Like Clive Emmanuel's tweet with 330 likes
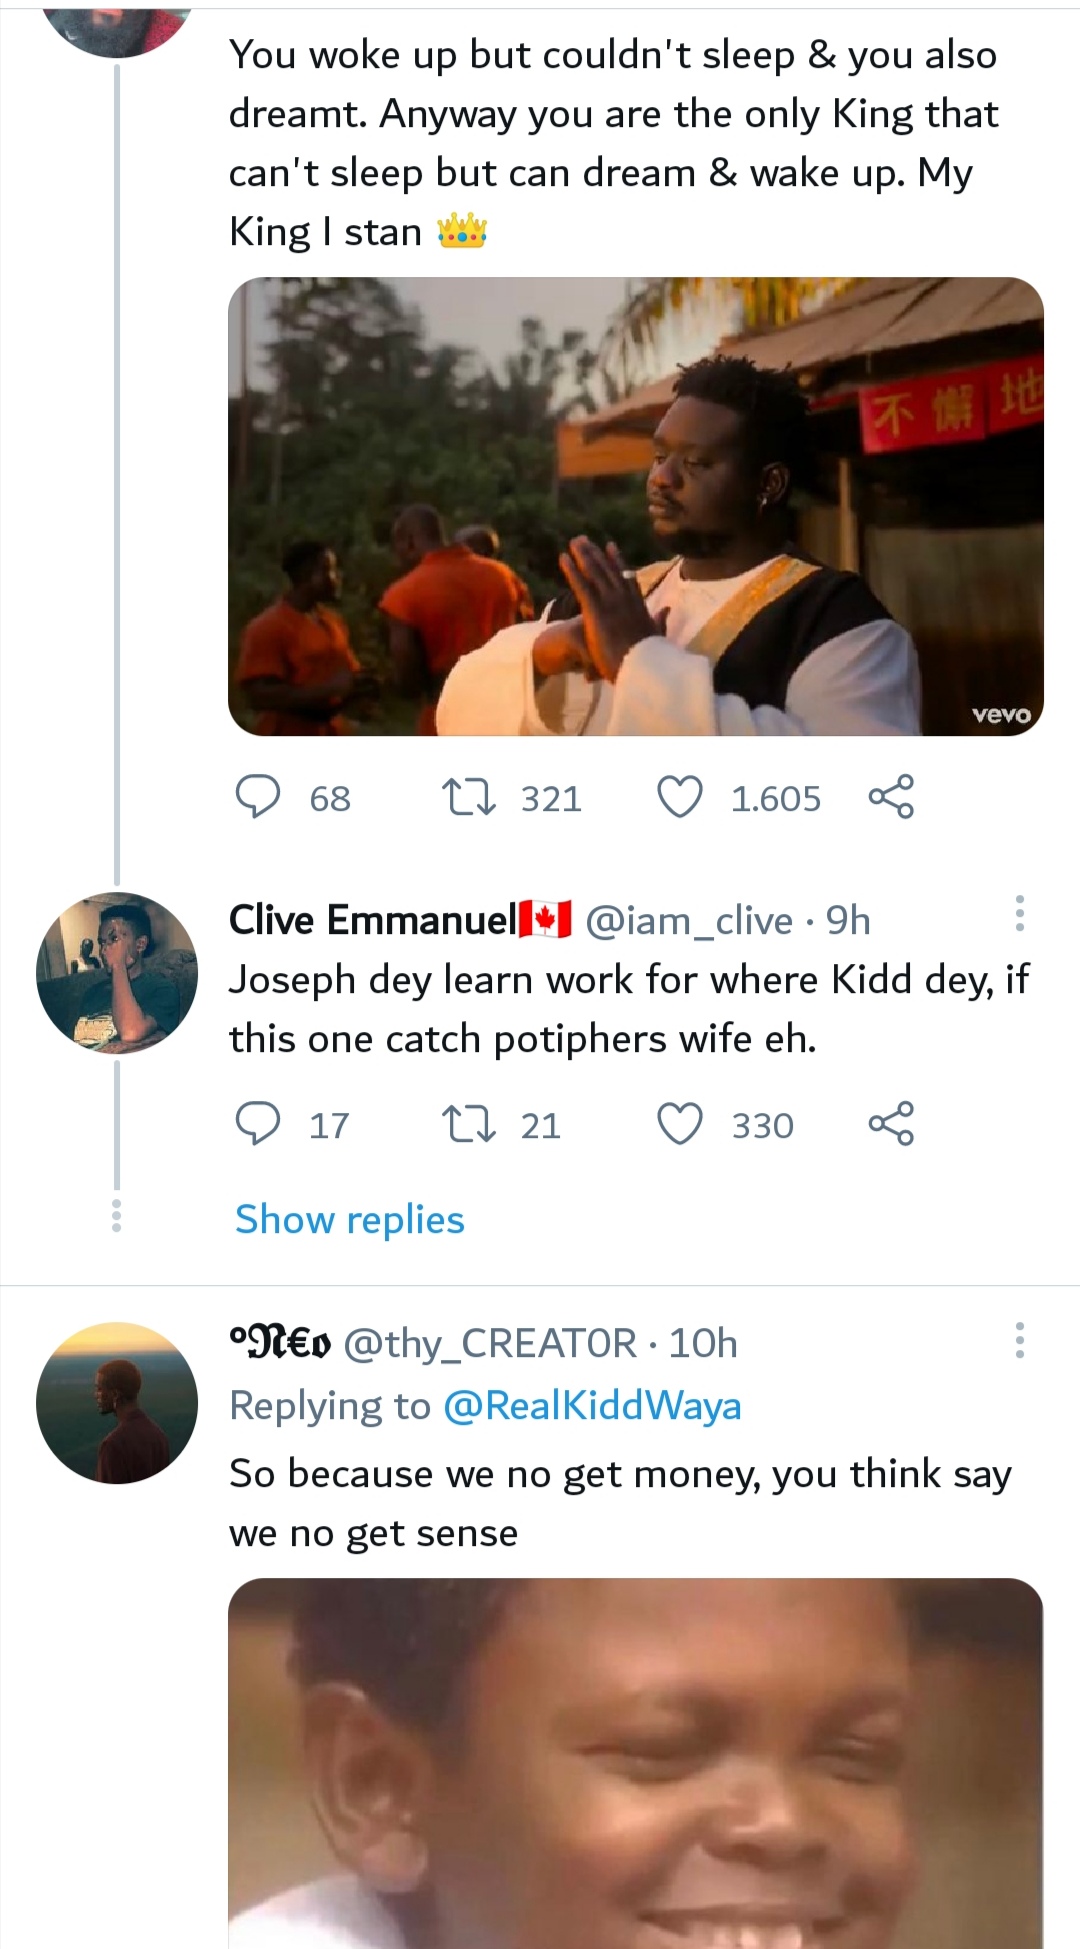The height and width of the screenshot is (1949, 1080). [680, 1124]
